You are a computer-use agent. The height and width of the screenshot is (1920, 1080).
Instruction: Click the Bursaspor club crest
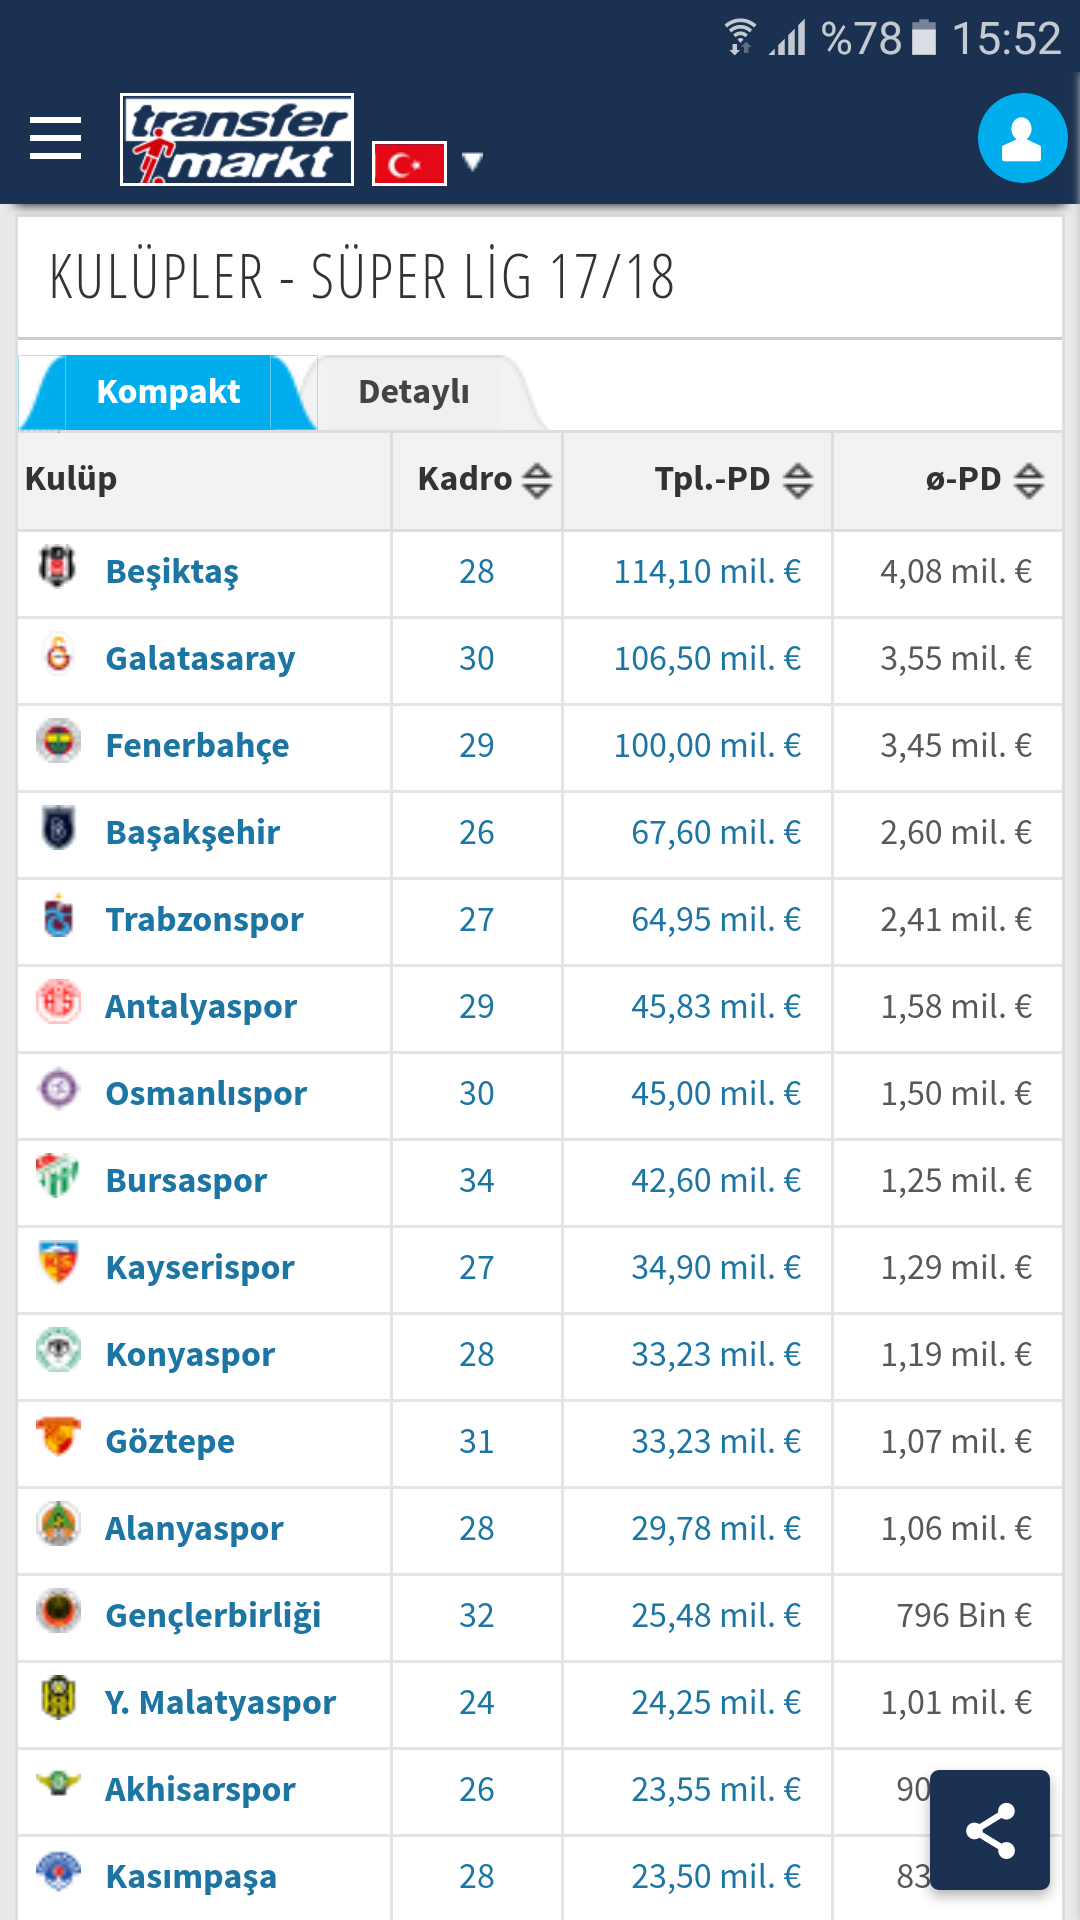tap(58, 1176)
